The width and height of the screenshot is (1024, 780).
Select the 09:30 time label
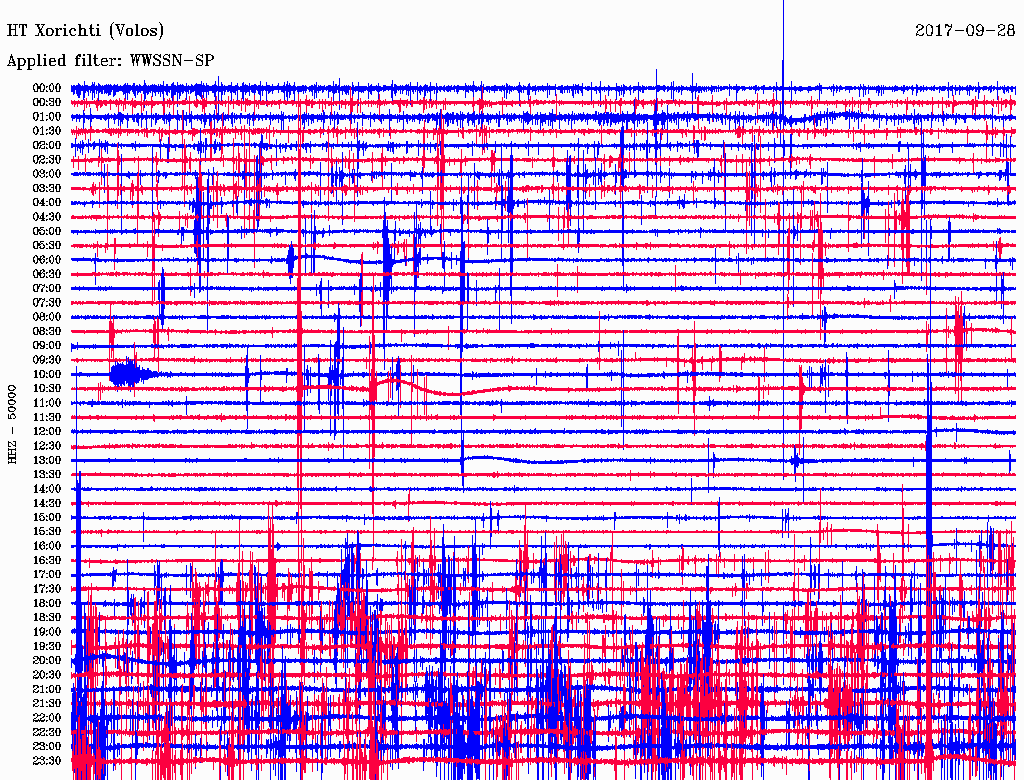pos(47,360)
